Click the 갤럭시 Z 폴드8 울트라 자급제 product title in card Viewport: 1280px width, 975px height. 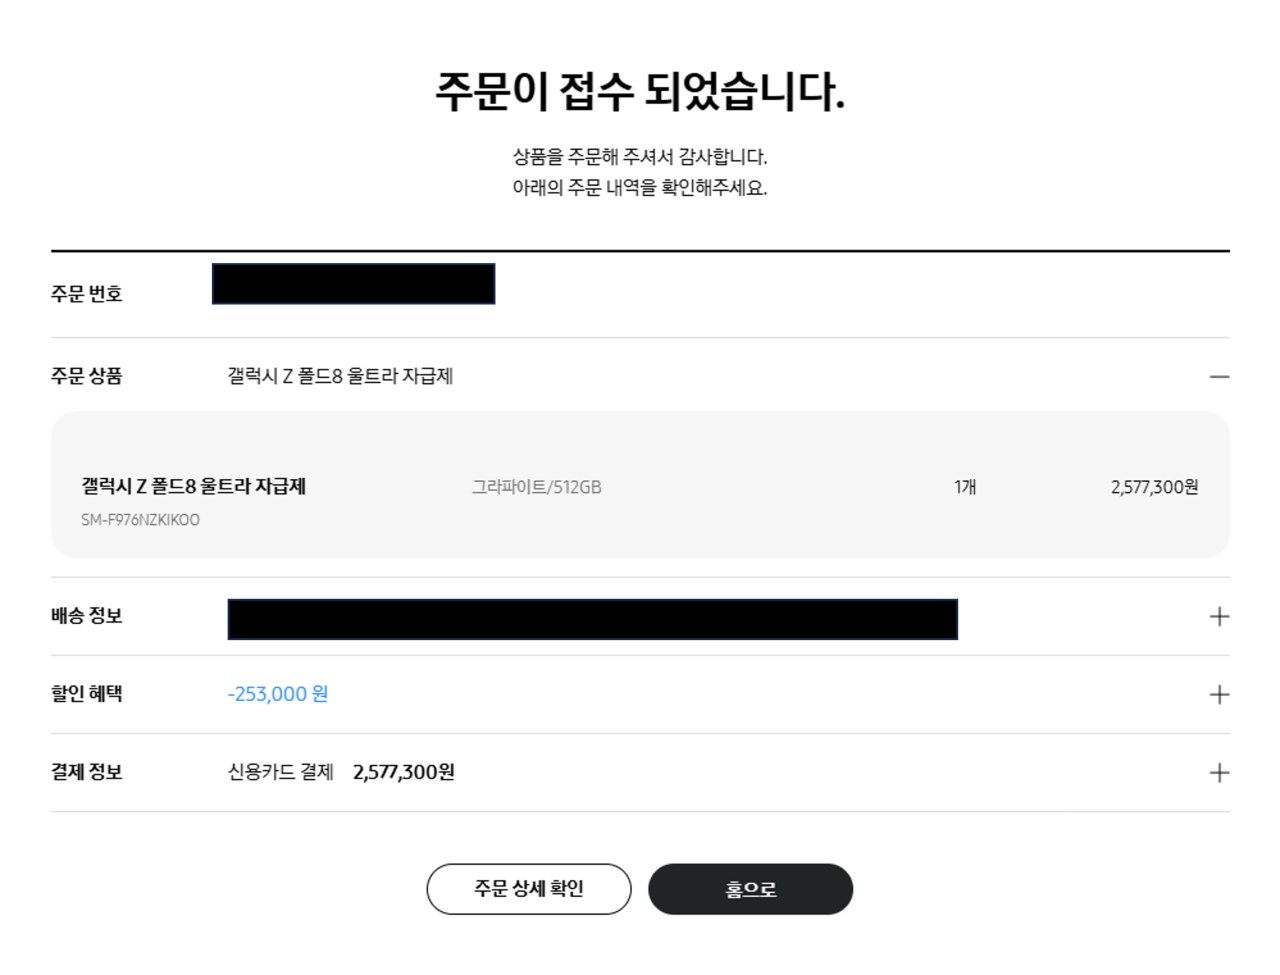[194, 487]
